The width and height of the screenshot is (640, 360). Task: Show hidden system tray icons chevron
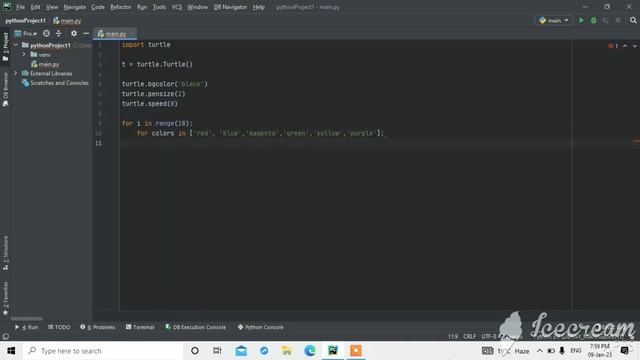[x=539, y=351]
